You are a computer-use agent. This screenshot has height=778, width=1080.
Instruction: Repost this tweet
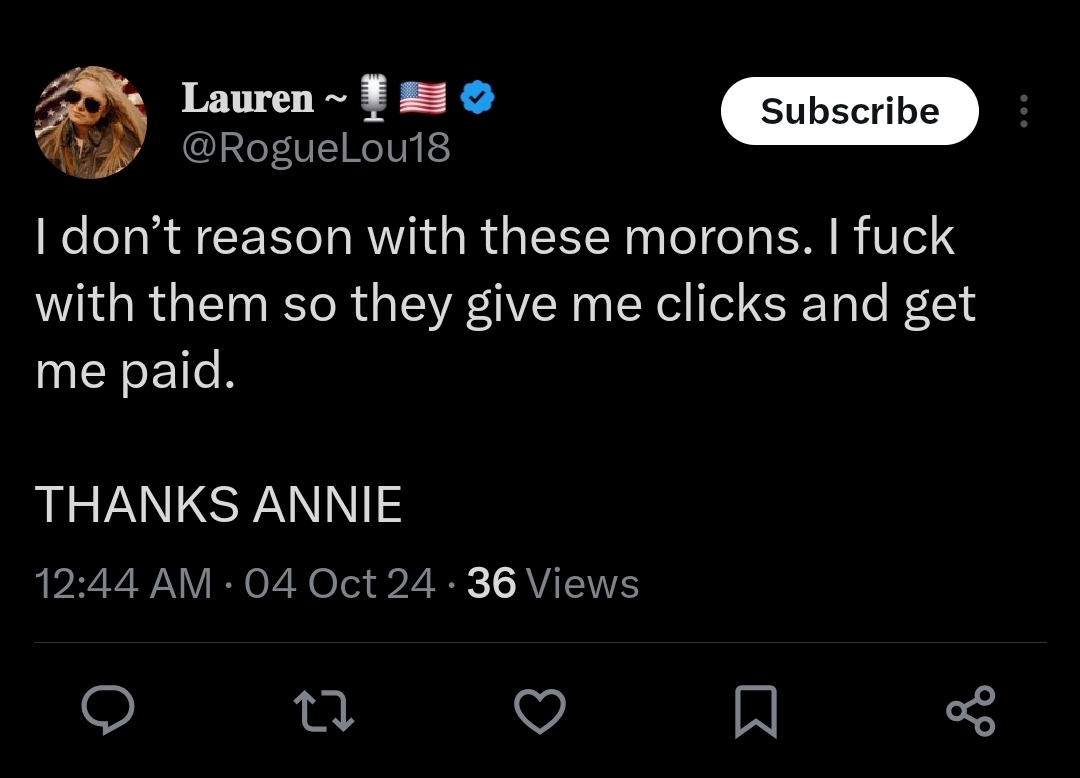tap(323, 711)
